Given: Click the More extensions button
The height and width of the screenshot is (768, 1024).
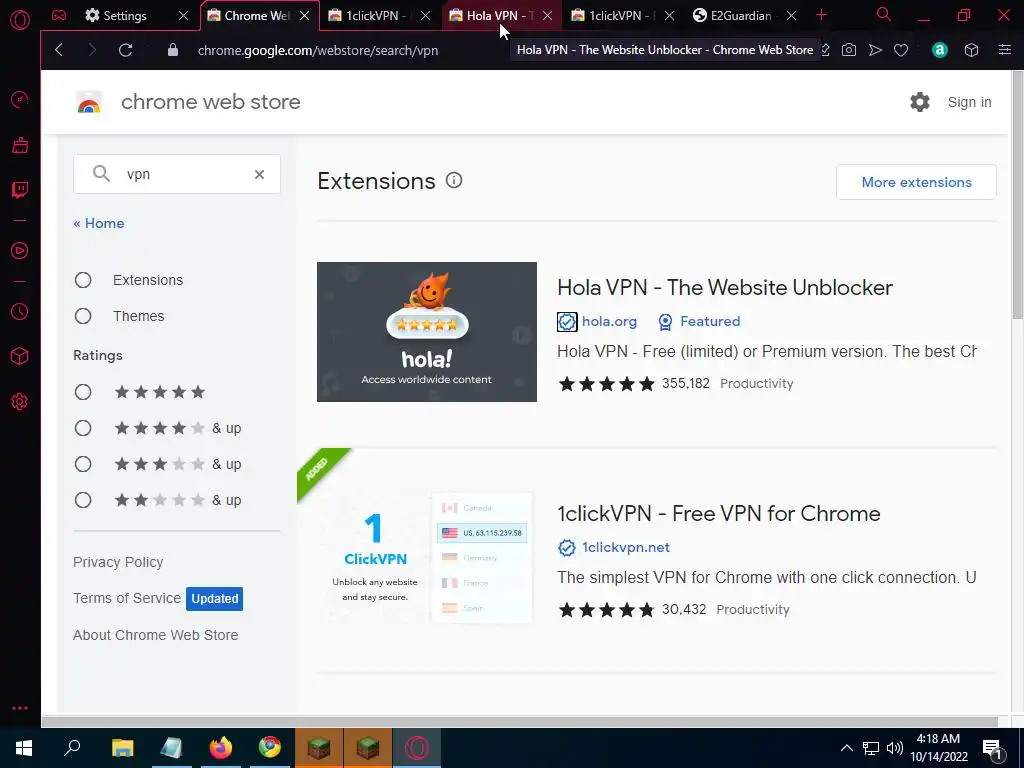Looking at the screenshot, I should click(916, 182).
